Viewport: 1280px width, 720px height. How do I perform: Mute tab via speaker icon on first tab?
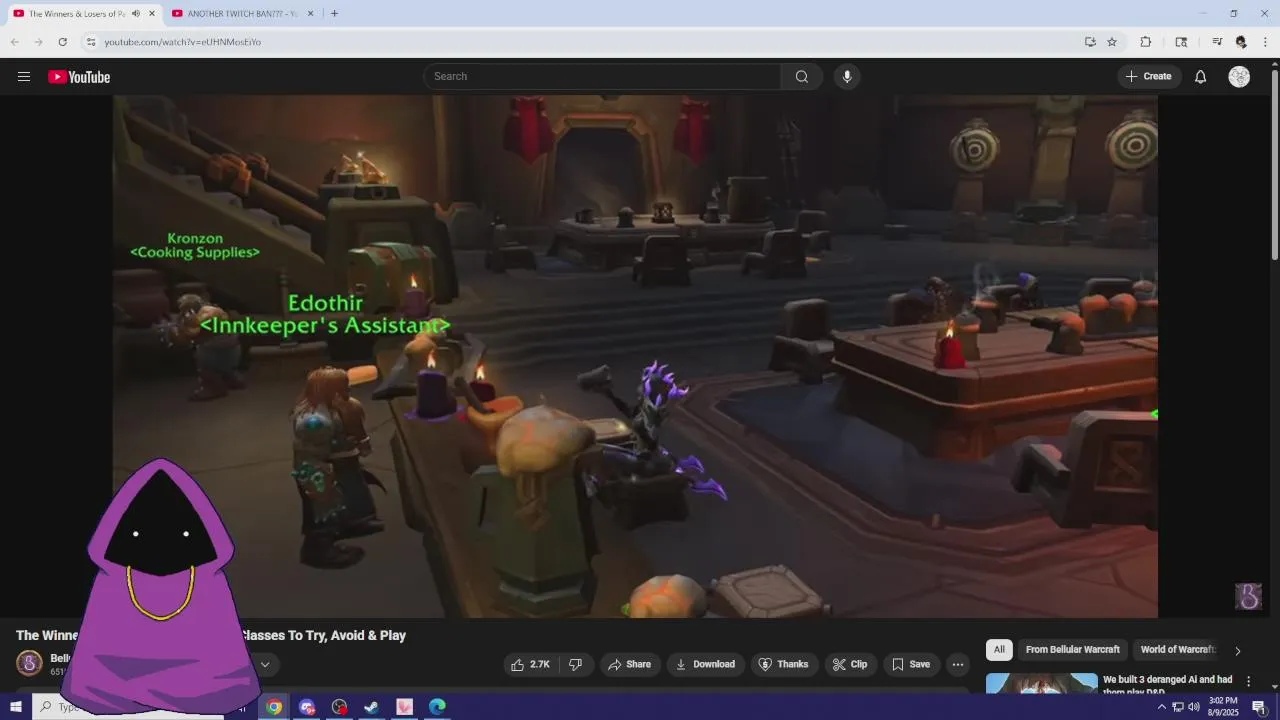click(136, 14)
